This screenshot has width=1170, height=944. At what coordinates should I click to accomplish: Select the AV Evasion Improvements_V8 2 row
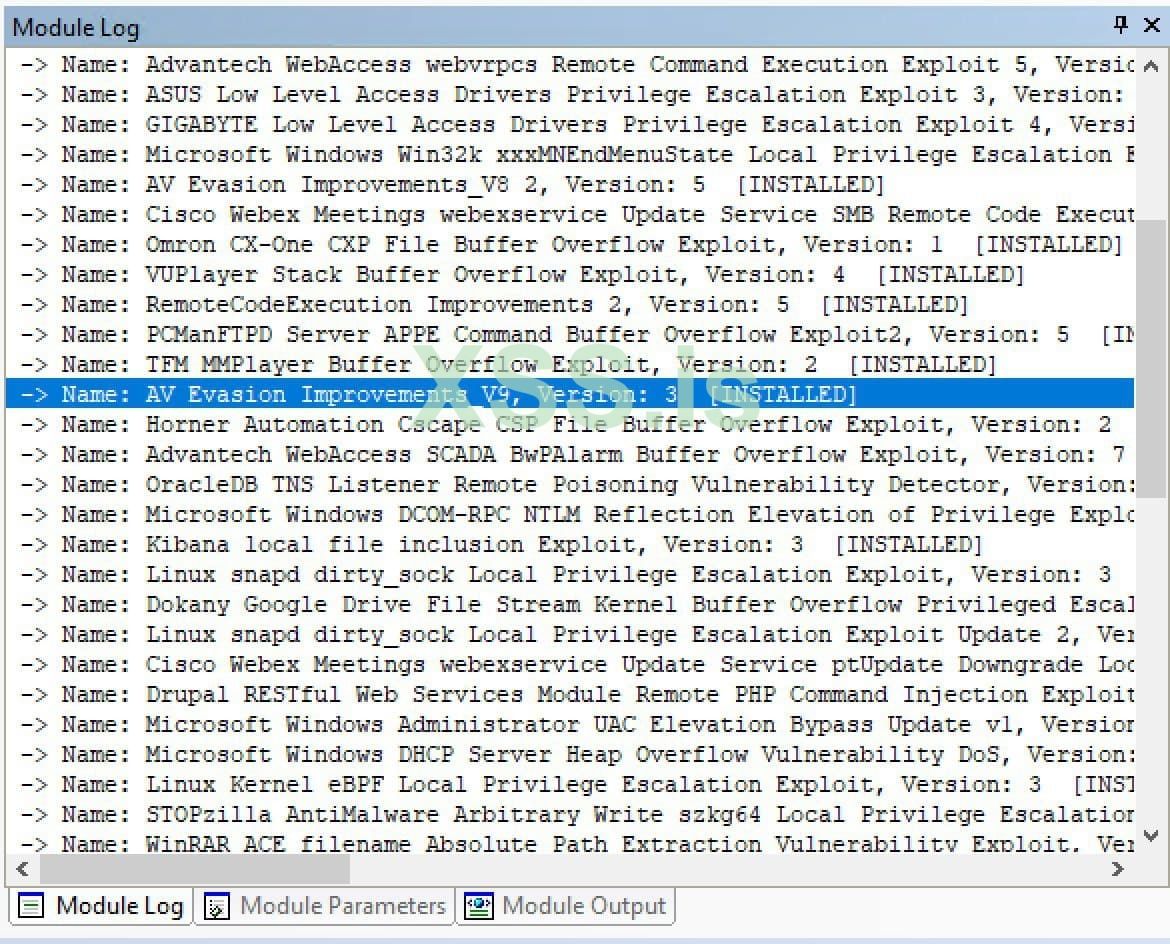[570, 184]
